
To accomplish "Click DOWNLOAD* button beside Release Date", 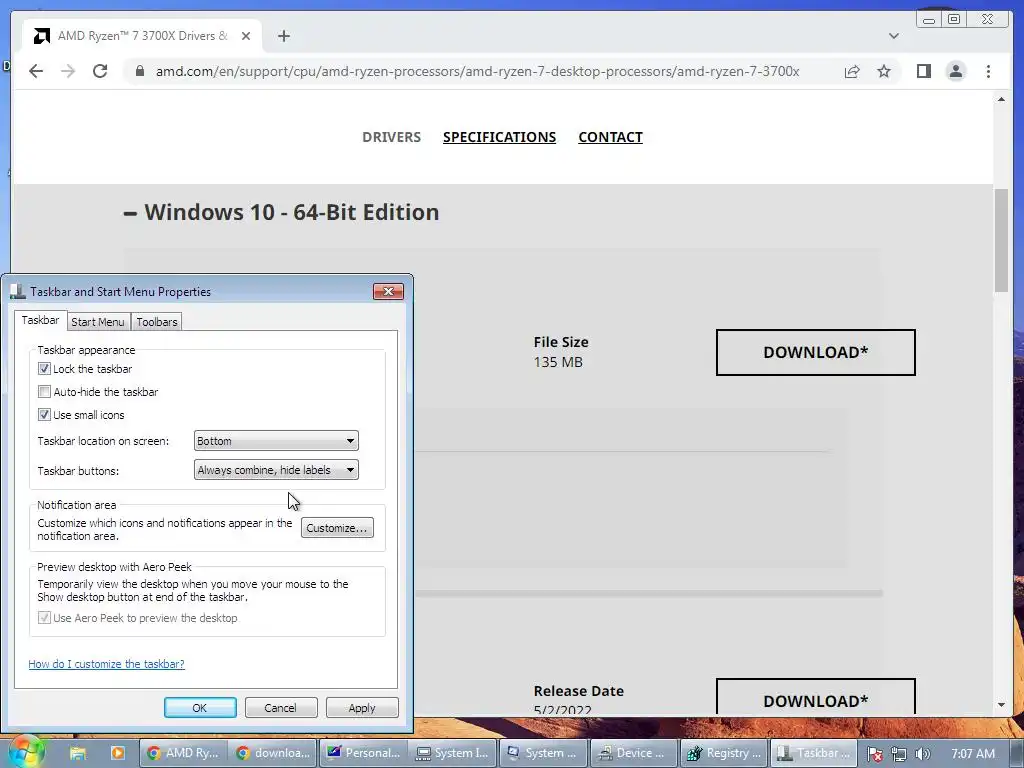I will pos(816,697).
